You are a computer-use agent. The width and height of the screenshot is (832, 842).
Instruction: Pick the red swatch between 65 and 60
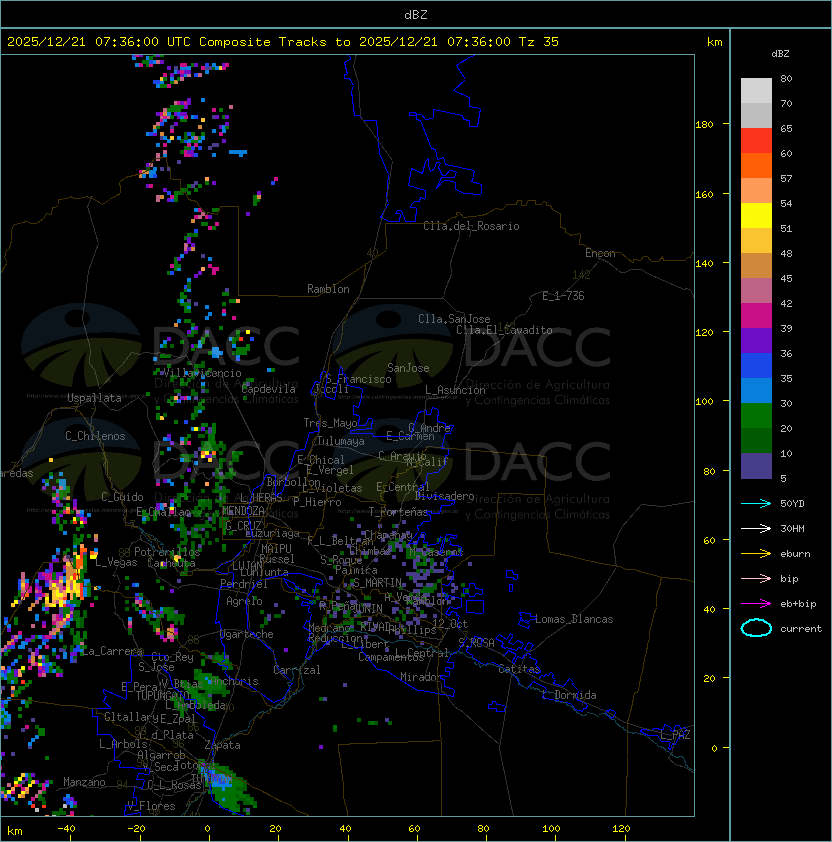(x=756, y=141)
